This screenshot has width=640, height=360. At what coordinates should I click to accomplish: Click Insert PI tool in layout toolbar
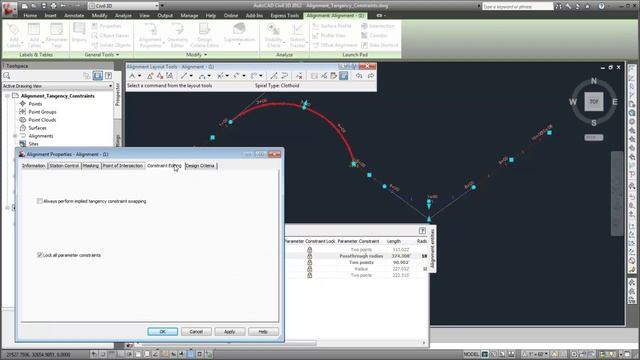tap(150, 76)
